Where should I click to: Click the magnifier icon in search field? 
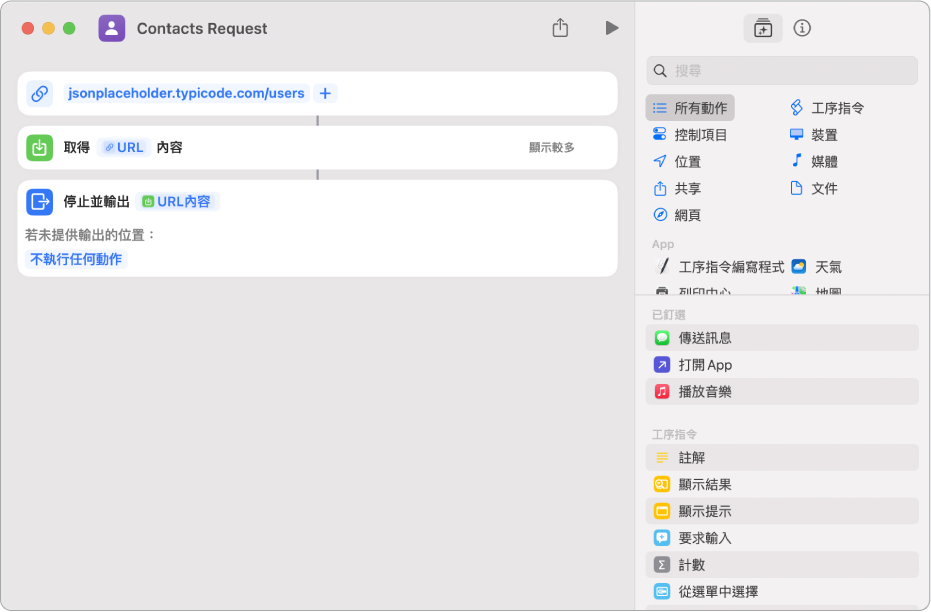tap(660, 71)
